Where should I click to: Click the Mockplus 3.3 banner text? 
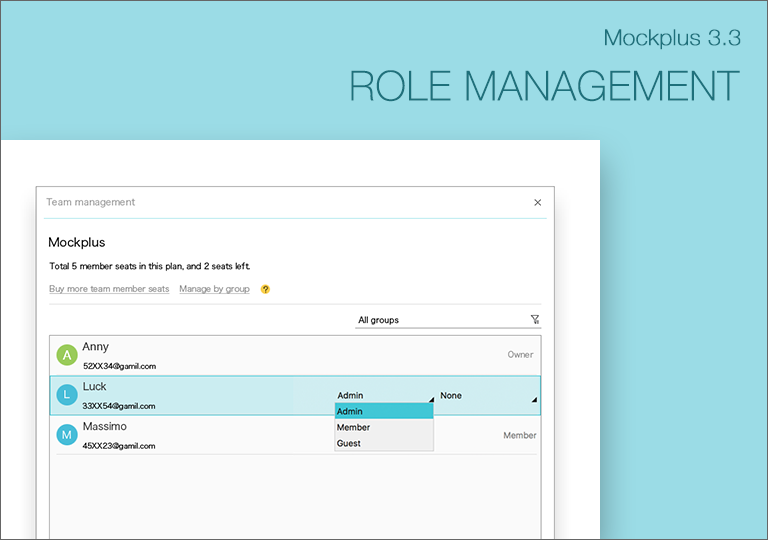pos(672,38)
